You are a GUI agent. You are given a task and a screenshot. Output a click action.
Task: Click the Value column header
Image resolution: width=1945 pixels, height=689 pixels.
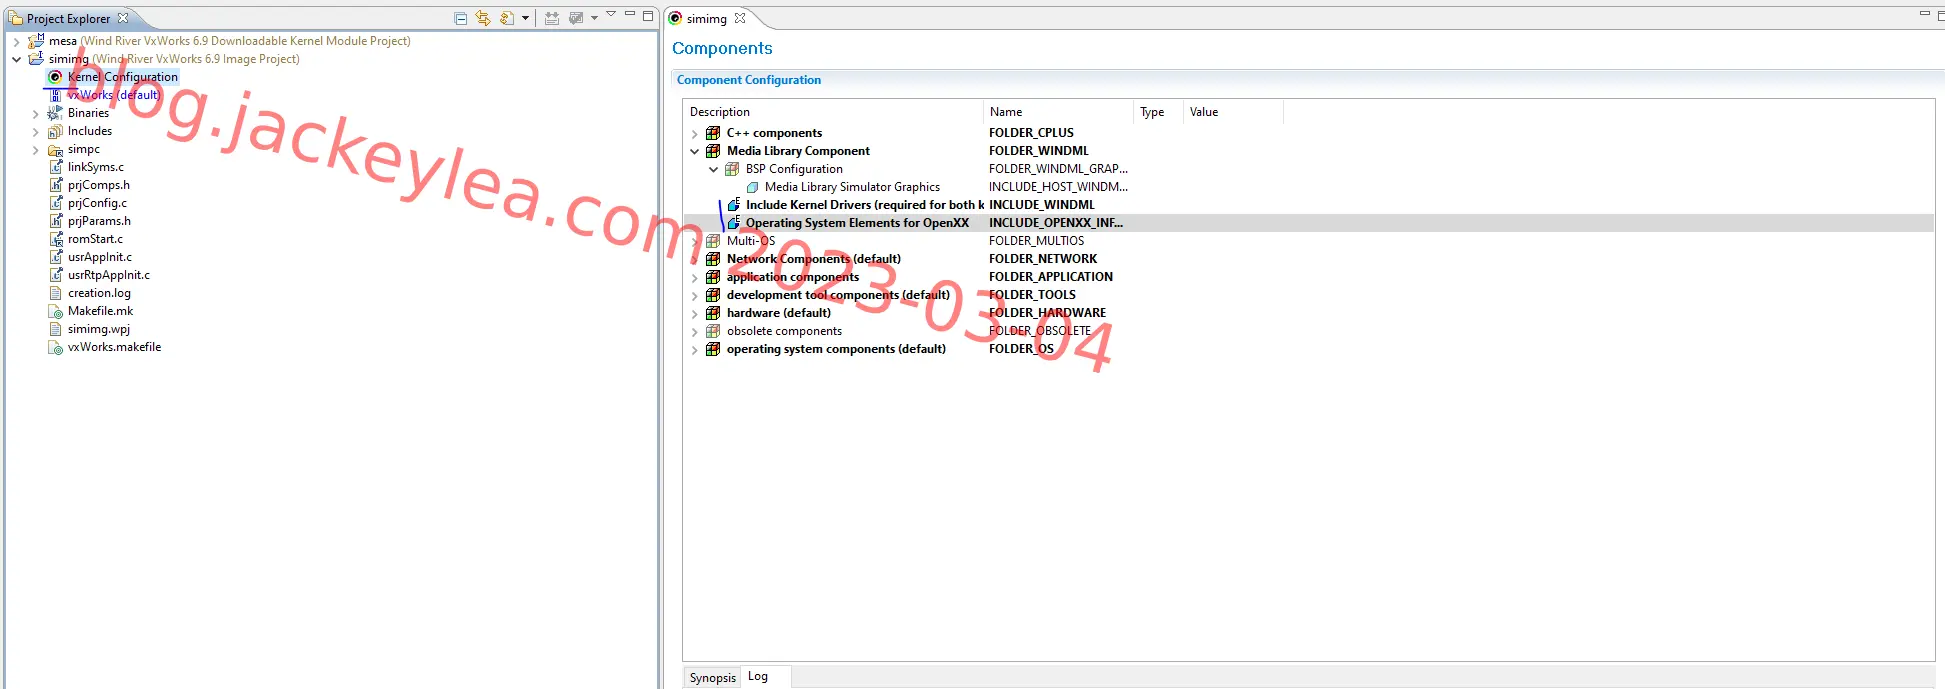1233,112
